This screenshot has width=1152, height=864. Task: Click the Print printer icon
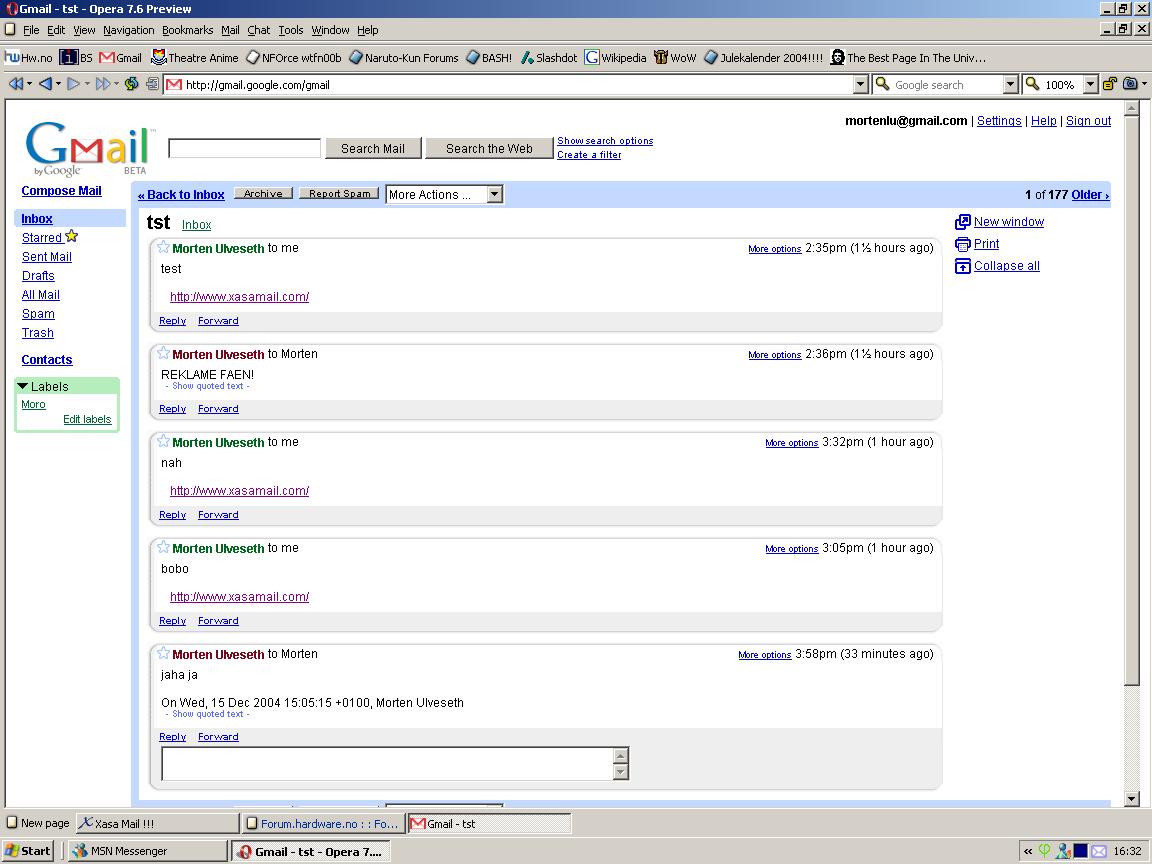point(962,244)
